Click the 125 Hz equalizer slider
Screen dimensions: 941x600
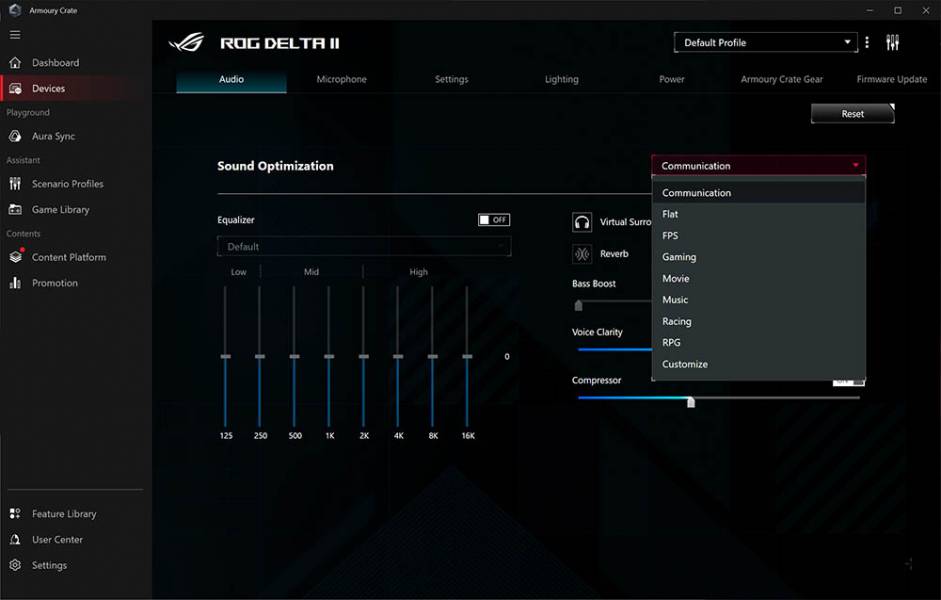[226, 356]
